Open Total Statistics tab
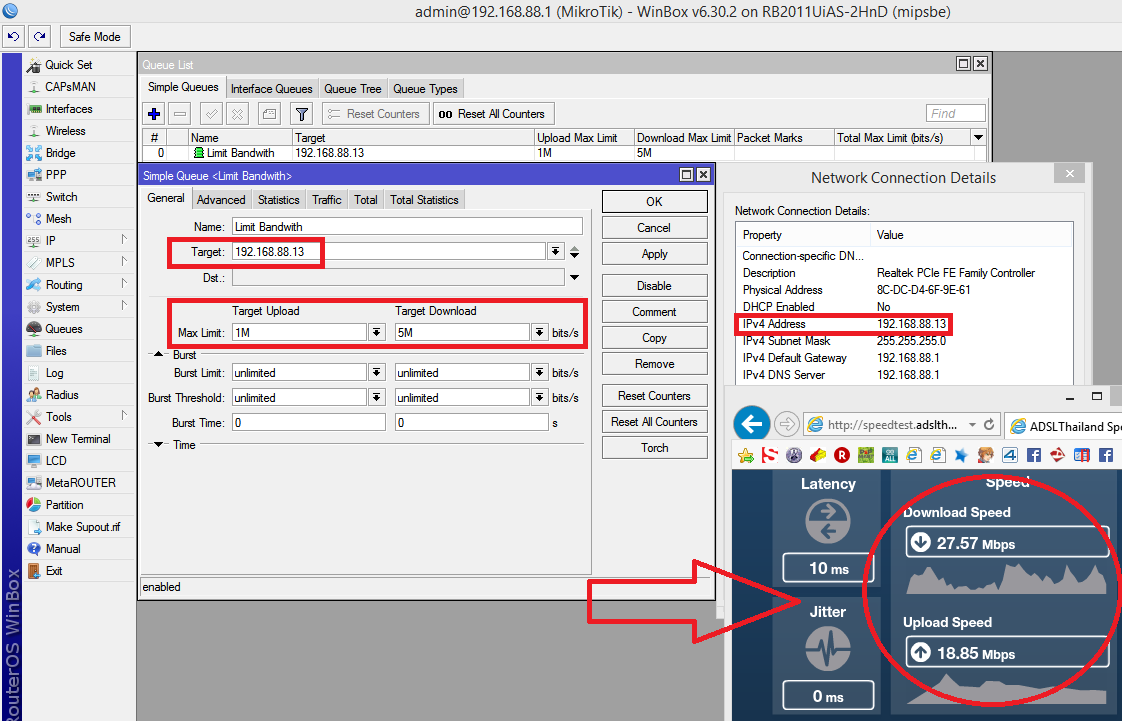Viewport: 1122px width, 721px height. (x=424, y=200)
